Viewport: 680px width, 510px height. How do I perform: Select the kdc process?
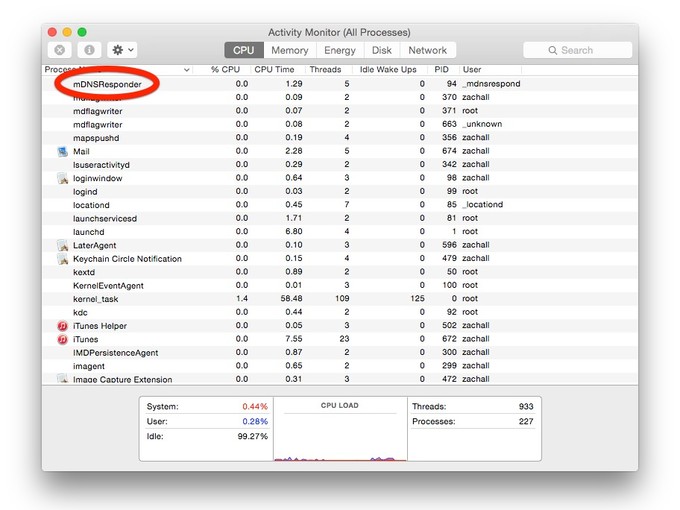tap(340, 313)
